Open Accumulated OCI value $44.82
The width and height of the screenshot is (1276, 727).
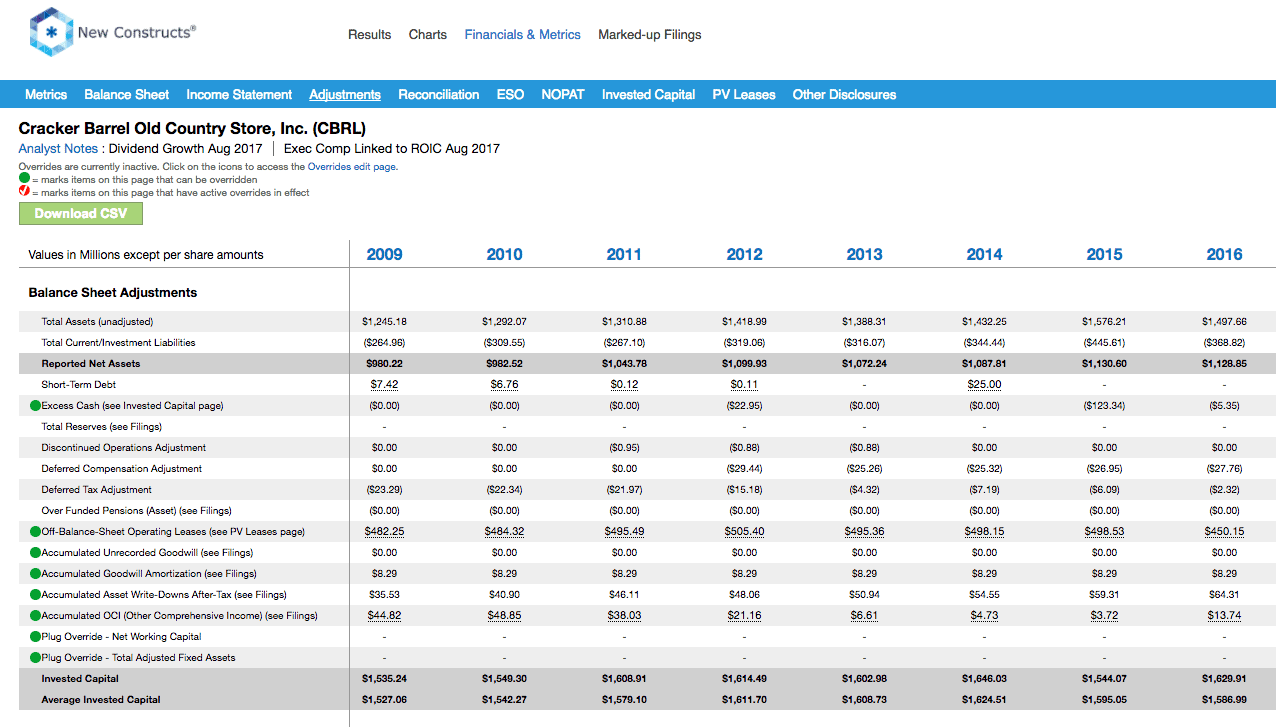click(385, 616)
